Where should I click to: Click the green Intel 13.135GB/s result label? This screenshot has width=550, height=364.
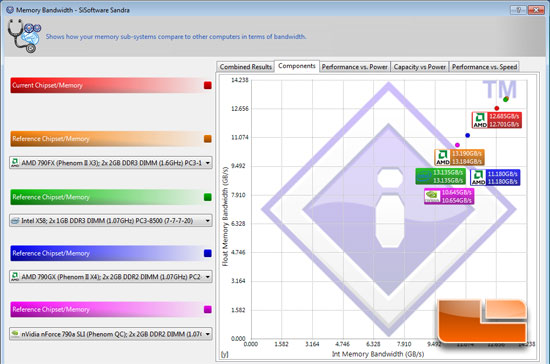(441, 176)
